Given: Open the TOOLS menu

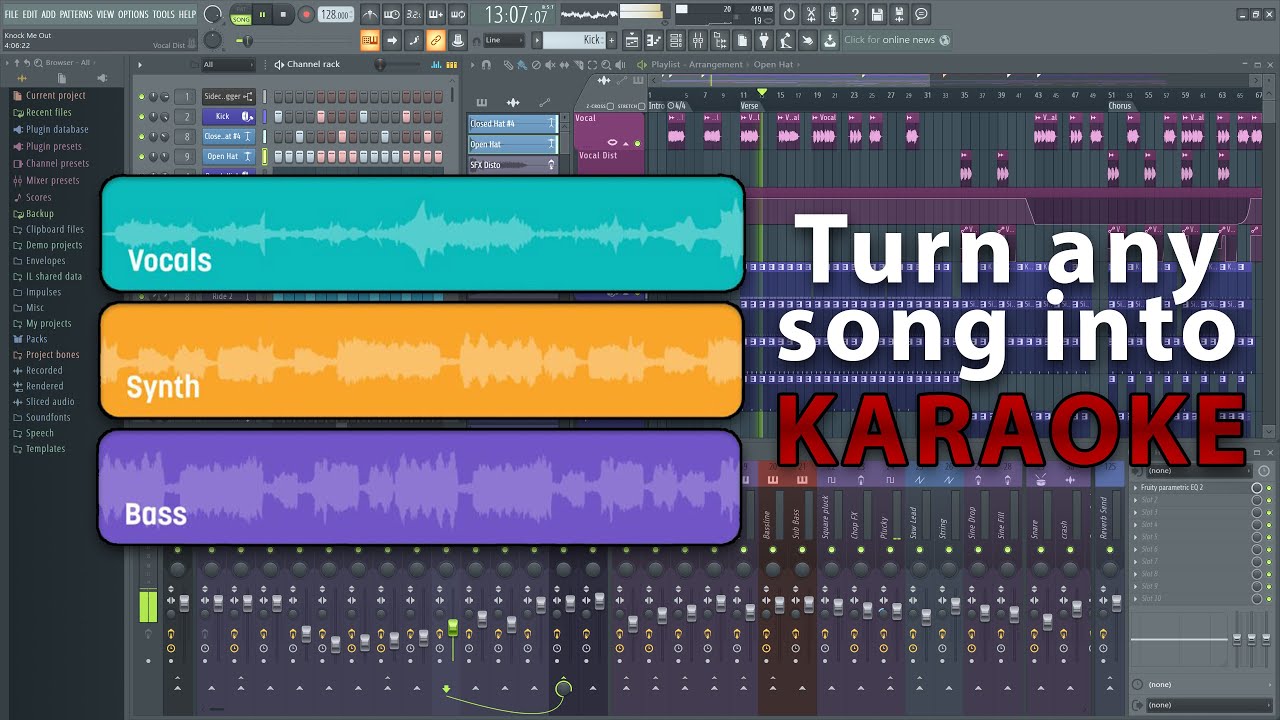Looking at the screenshot, I should 163,14.
